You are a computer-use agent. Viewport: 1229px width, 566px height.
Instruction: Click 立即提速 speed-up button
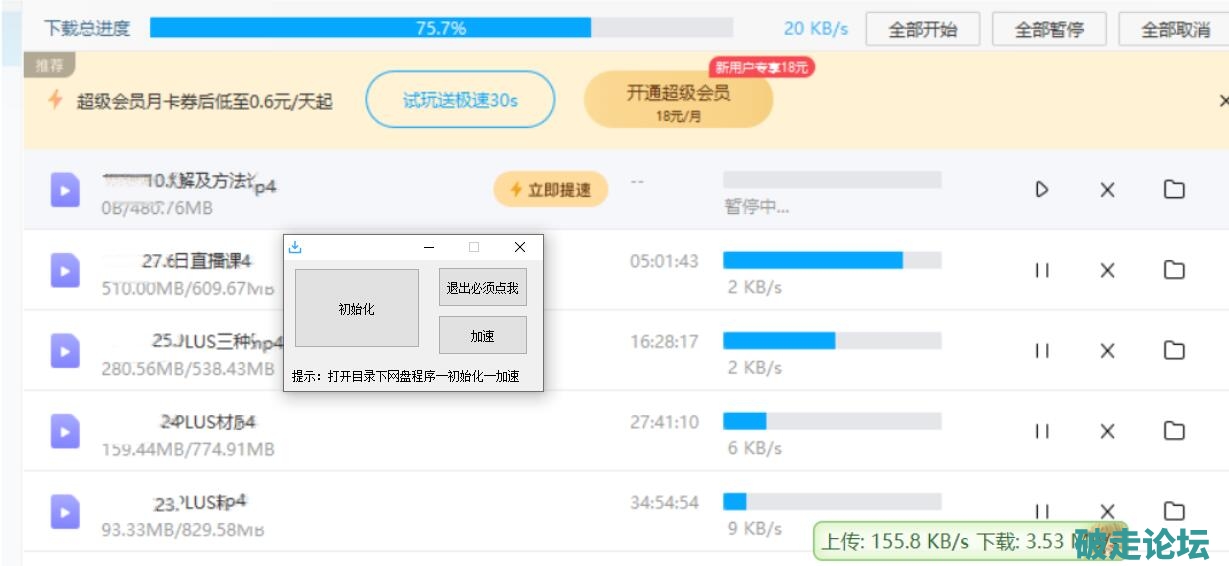point(550,189)
